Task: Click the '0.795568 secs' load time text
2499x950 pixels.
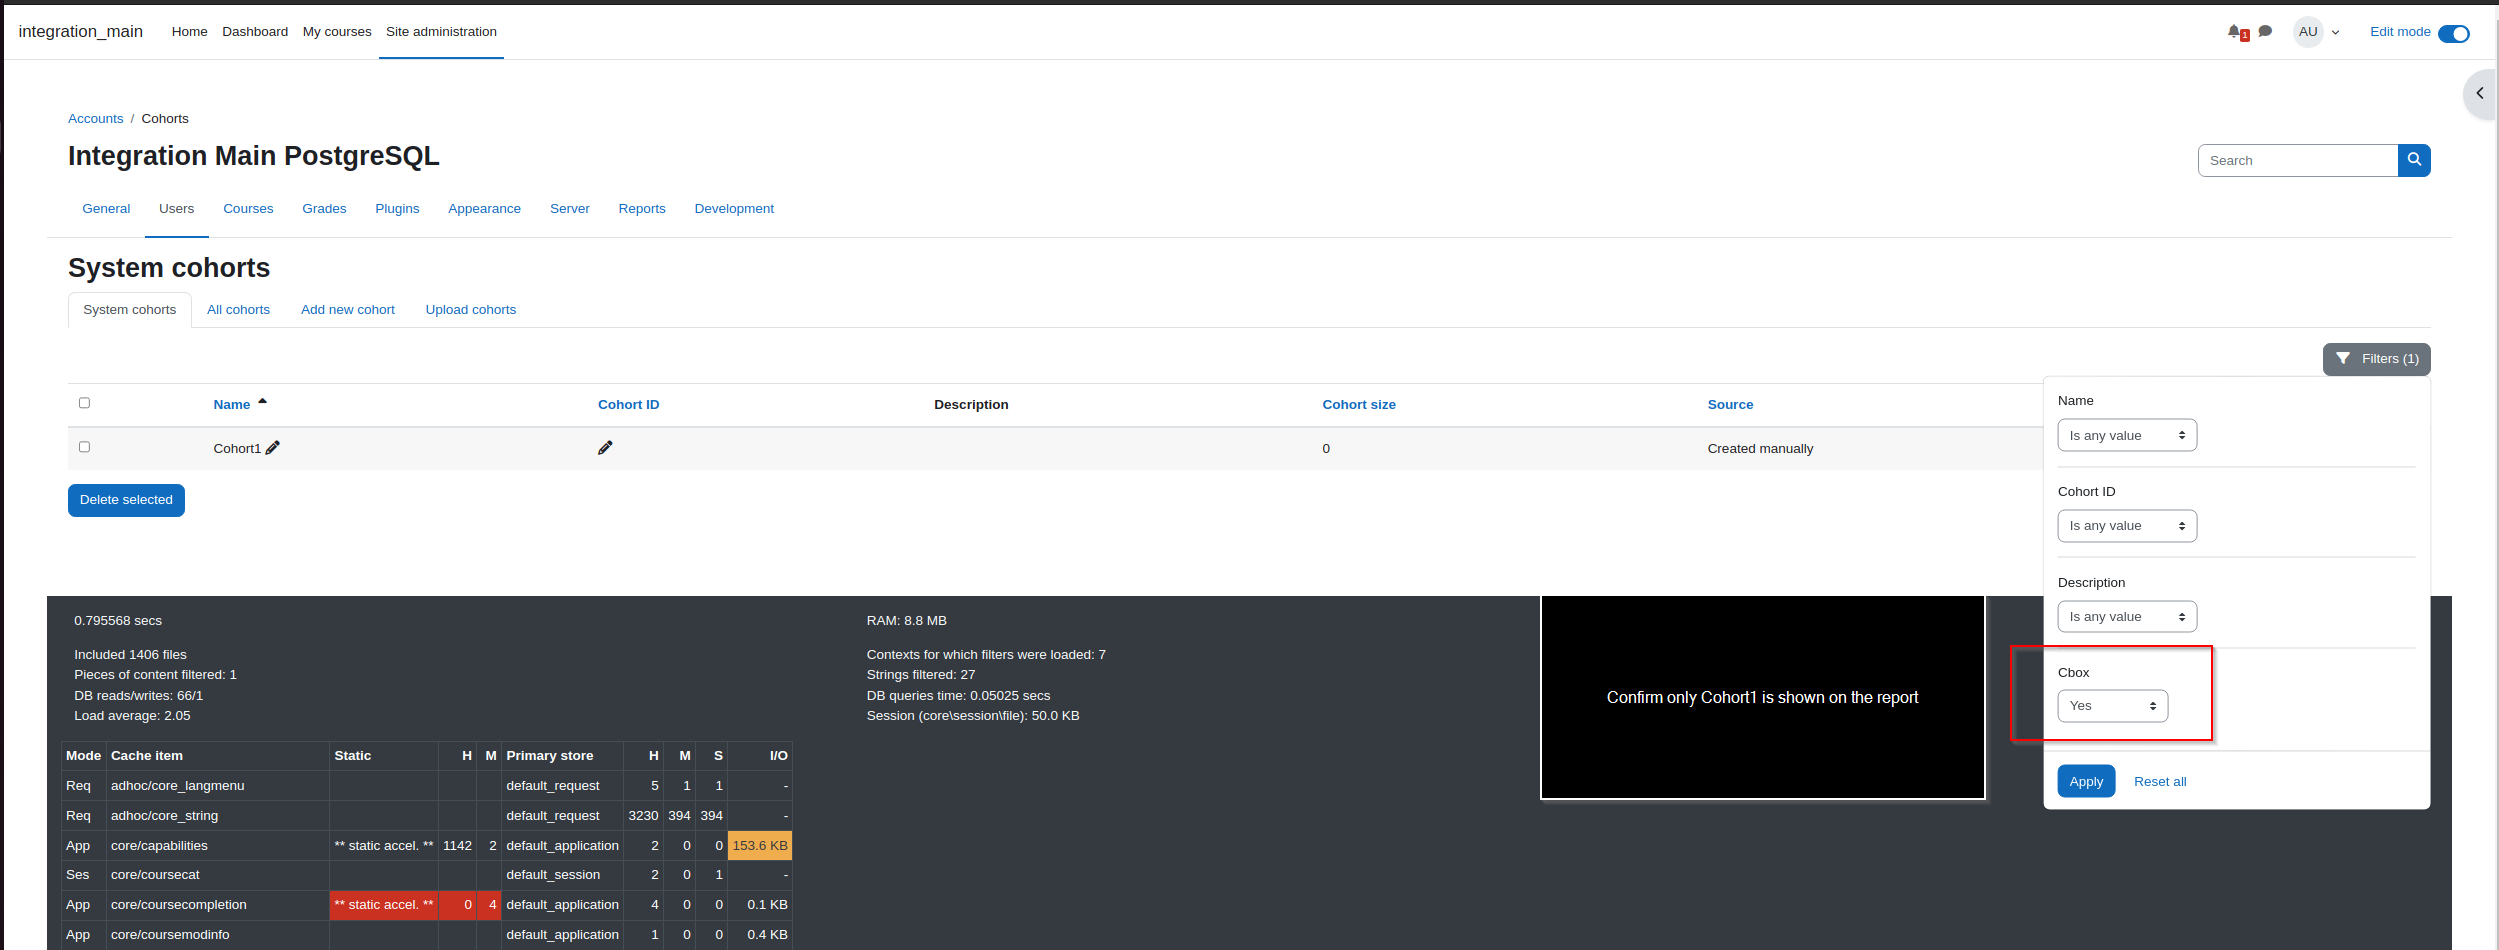Action: pos(118,621)
